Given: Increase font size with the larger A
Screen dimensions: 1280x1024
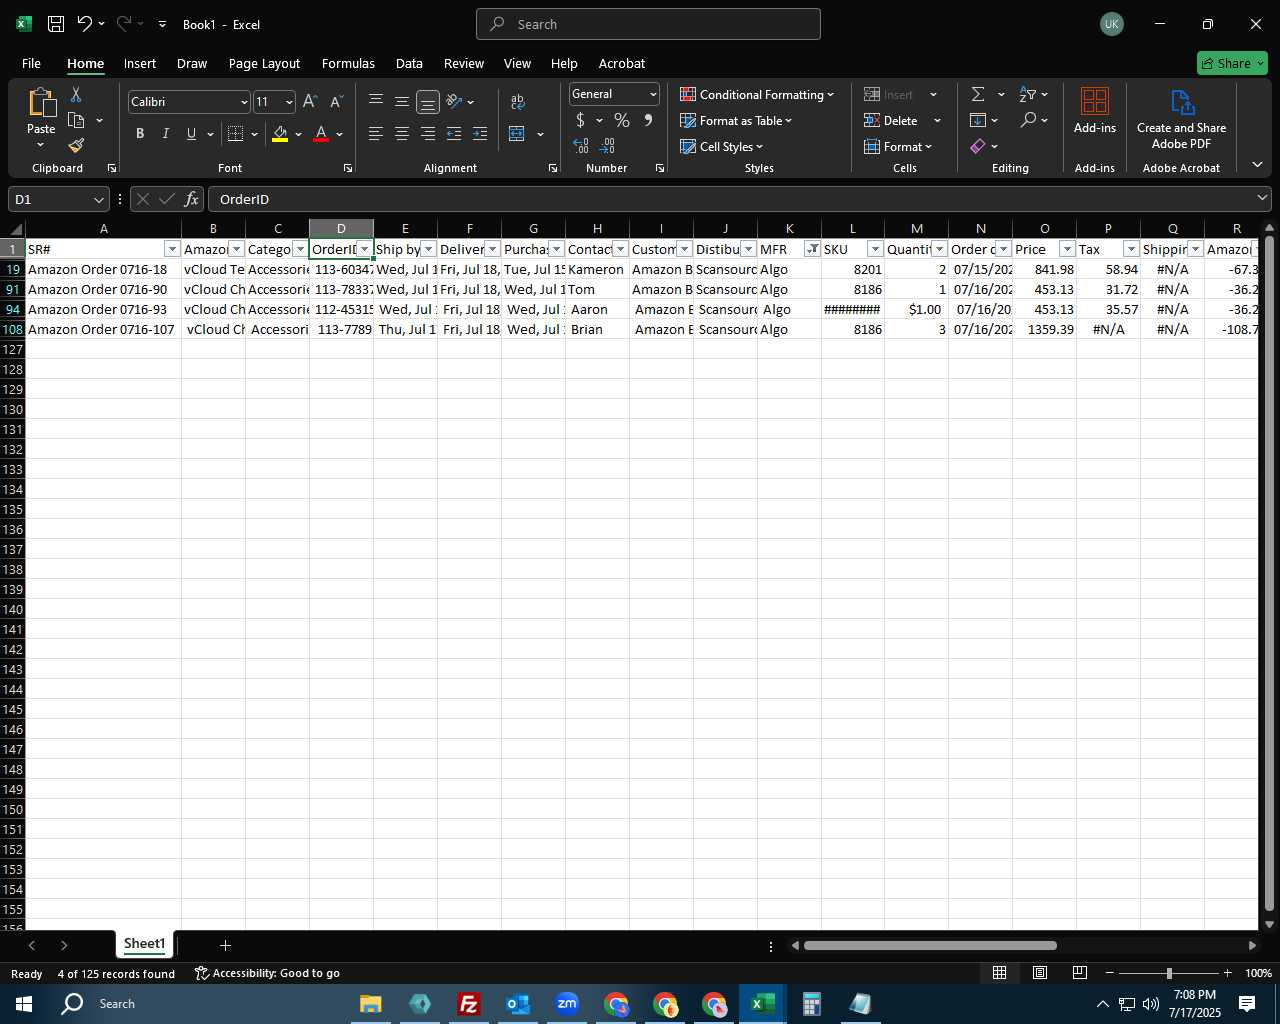Looking at the screenshot, I should click(310, 102).
